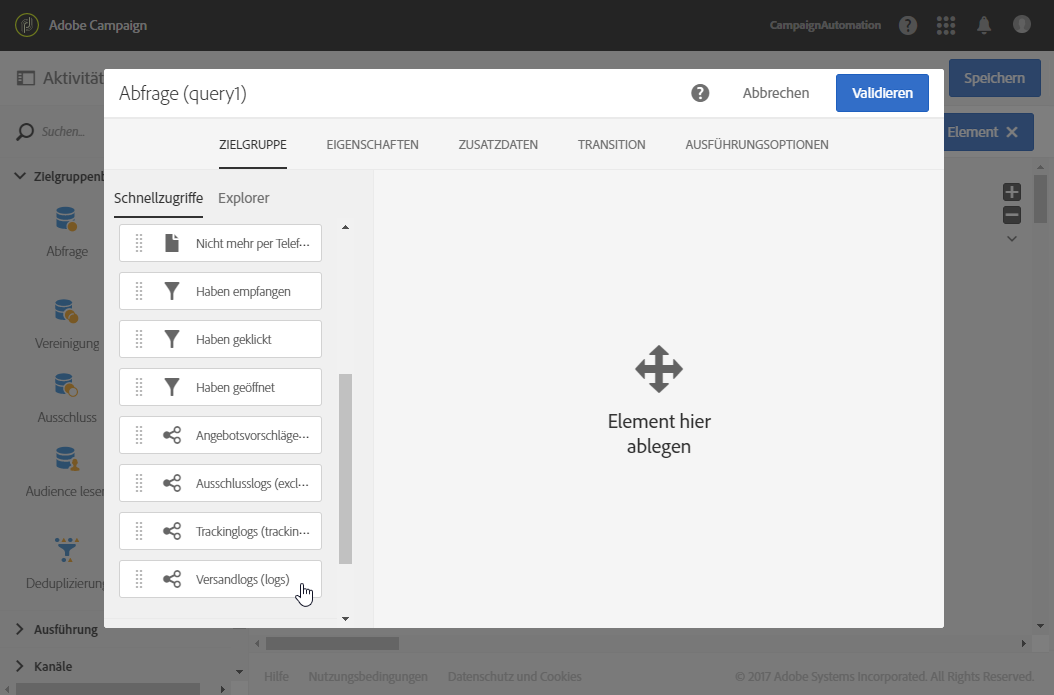Switch to the EIGENSCHAFTEN tab
The height and width of the screenshot is (695, 1054).
[372, 145]
